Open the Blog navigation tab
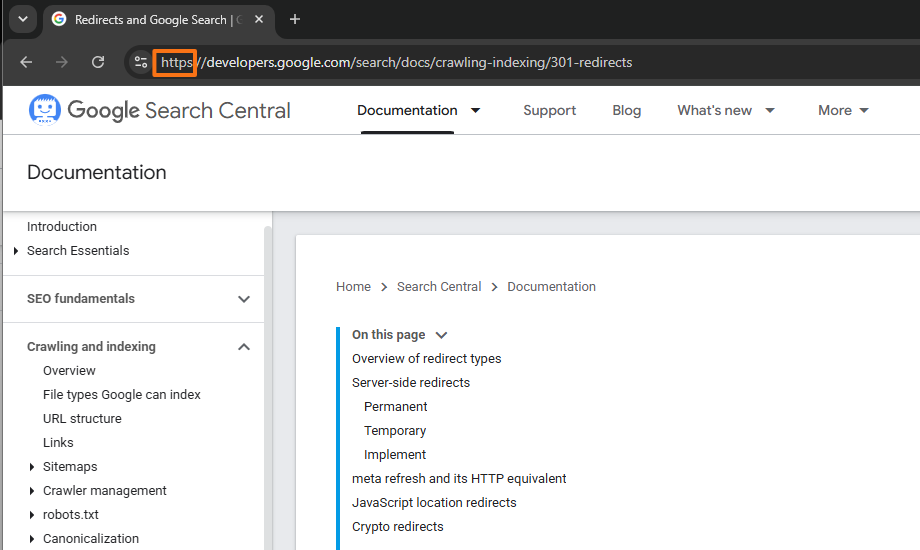 pyautogui.click(x=627, y=110)
